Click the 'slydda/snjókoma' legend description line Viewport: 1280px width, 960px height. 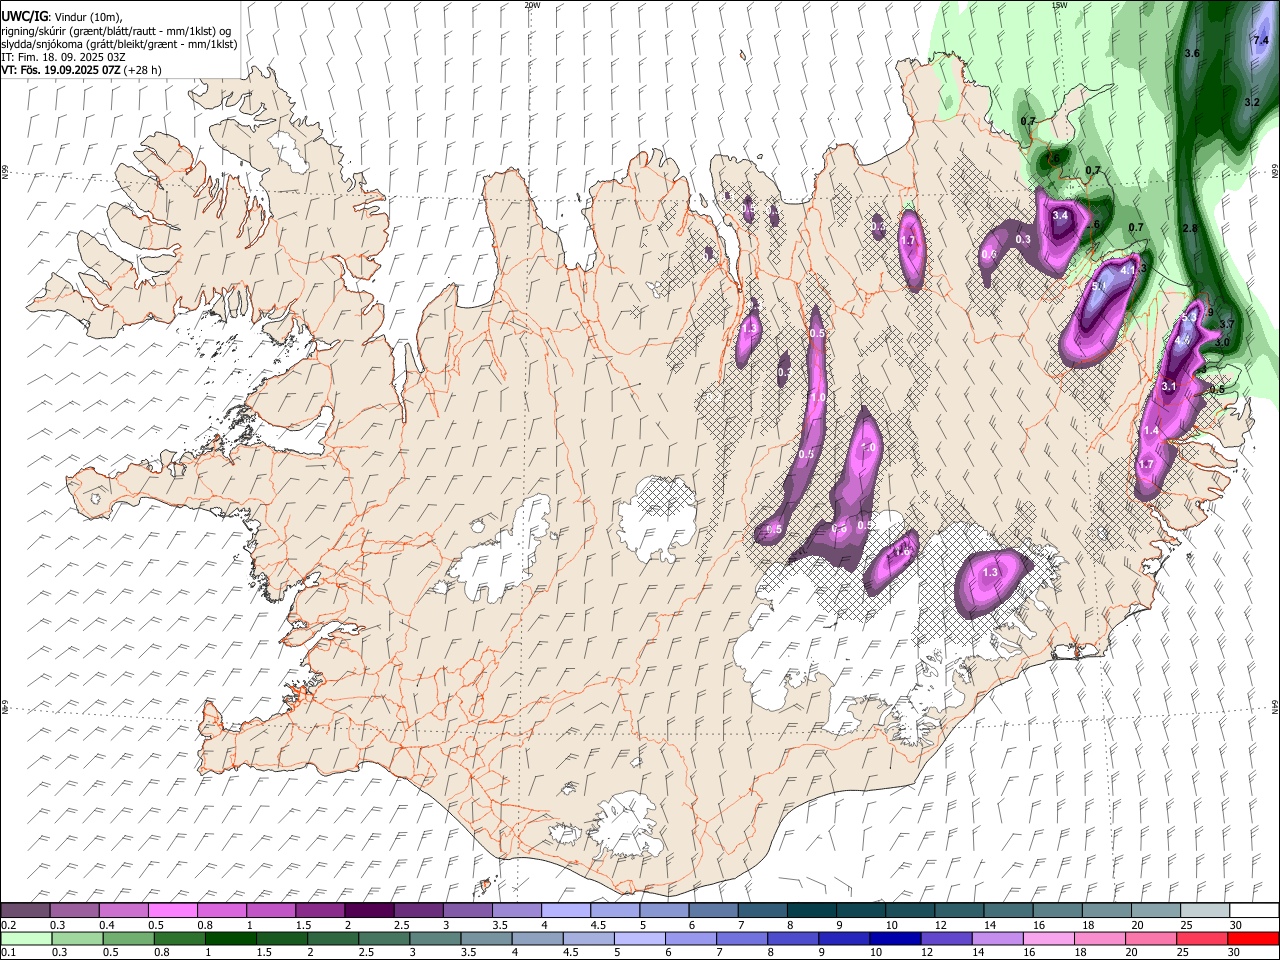click(119, 44)
